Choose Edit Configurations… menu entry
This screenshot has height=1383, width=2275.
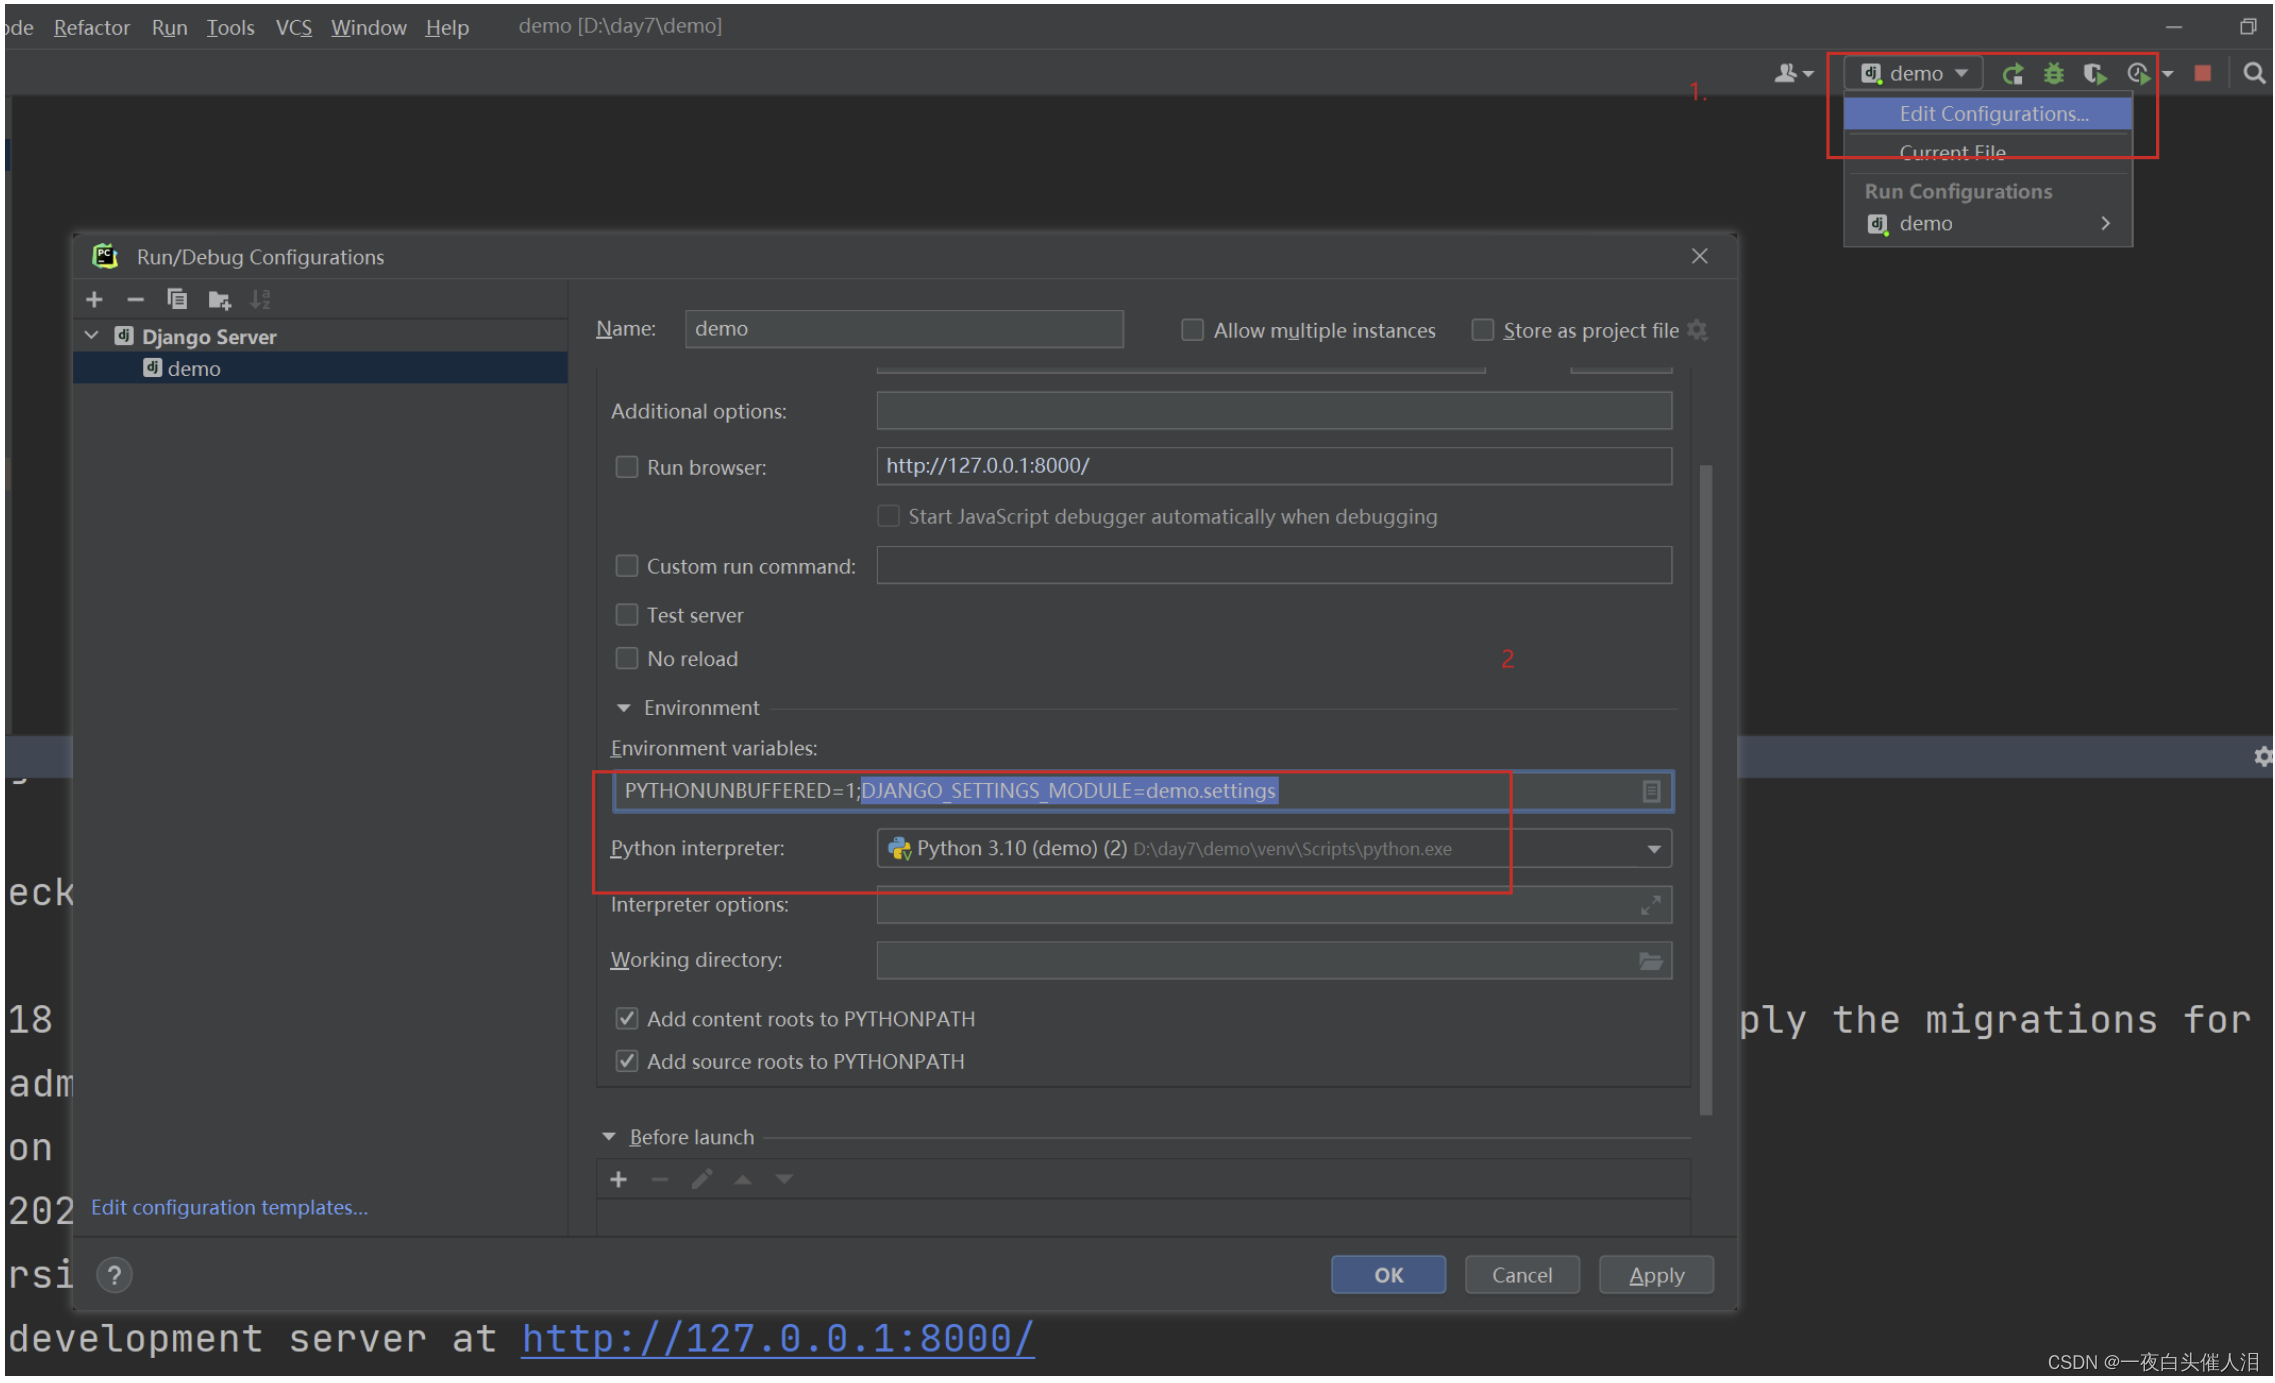pos(1992,114)
